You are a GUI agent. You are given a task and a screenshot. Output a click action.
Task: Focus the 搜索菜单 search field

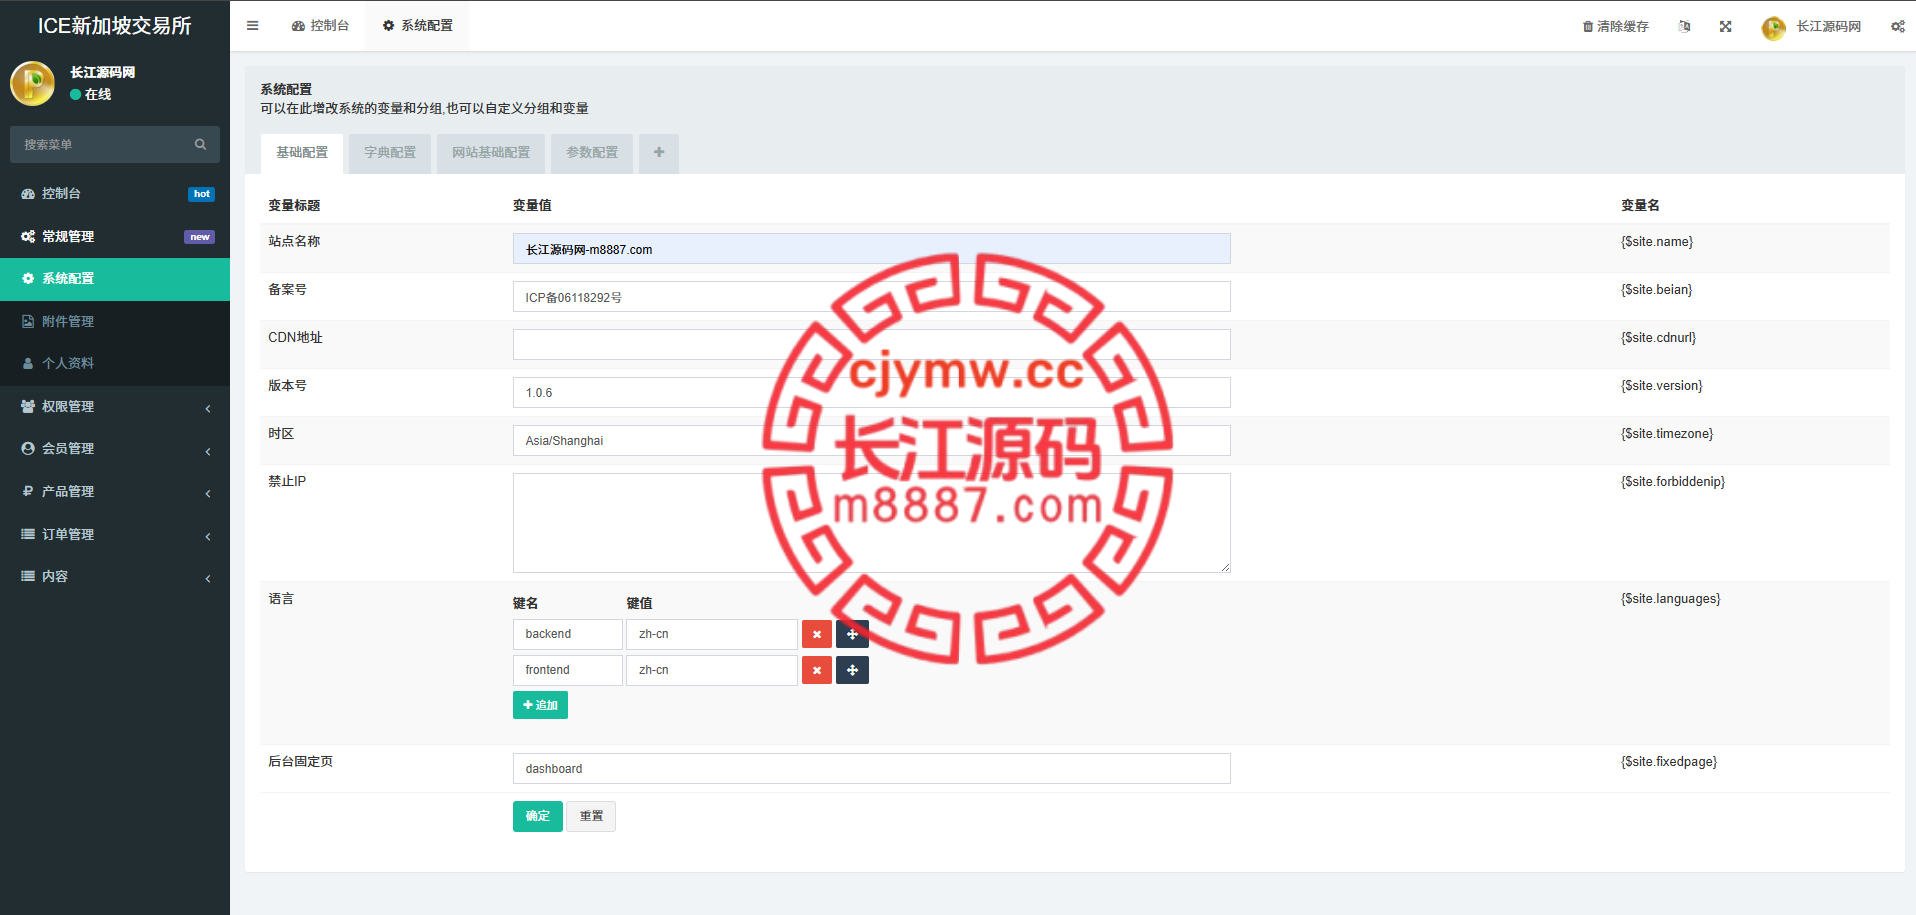point(100,144)
